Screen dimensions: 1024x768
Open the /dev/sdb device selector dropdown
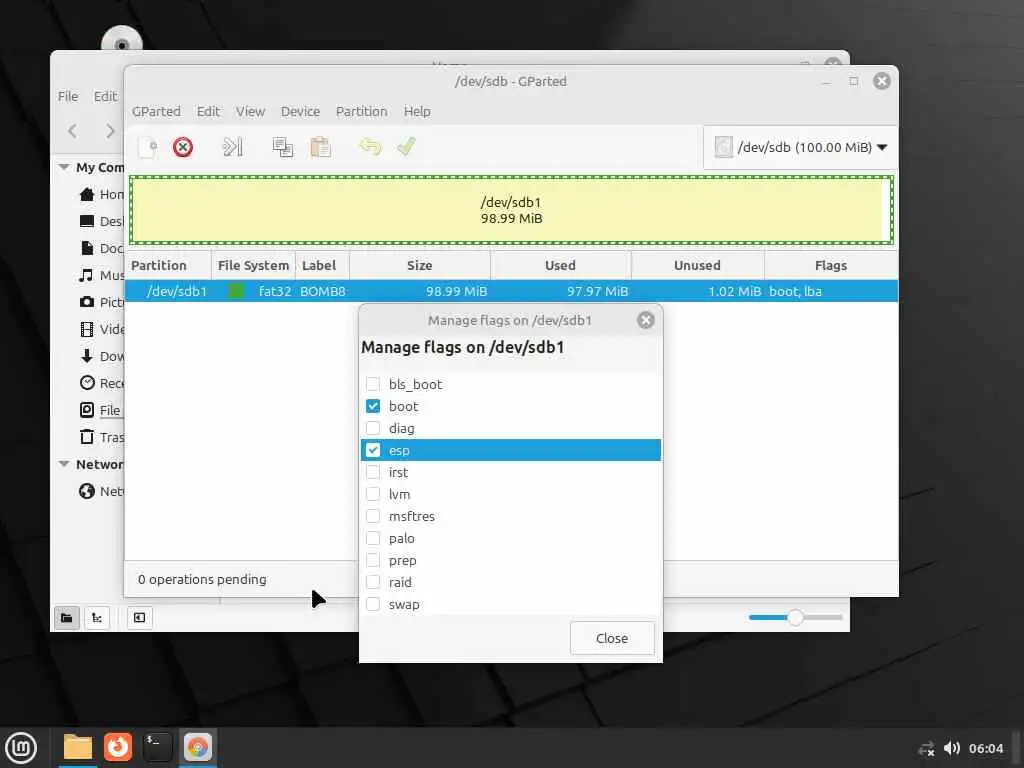800,148
